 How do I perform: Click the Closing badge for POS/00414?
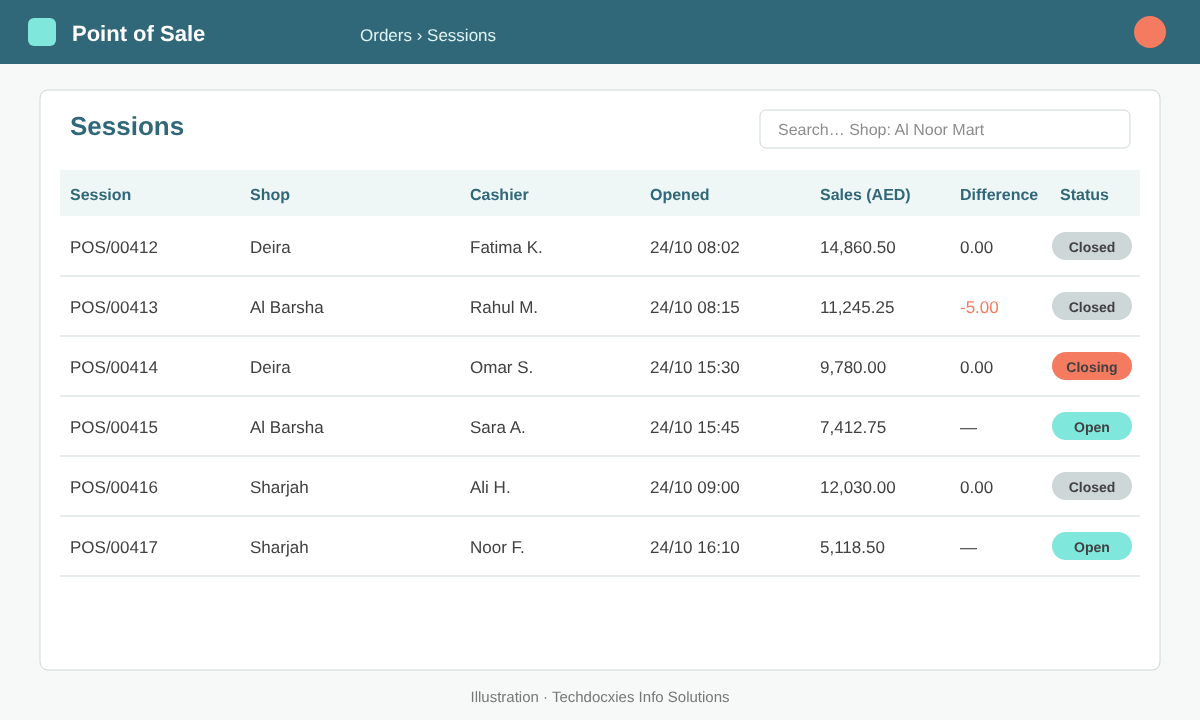(1092, 366)
